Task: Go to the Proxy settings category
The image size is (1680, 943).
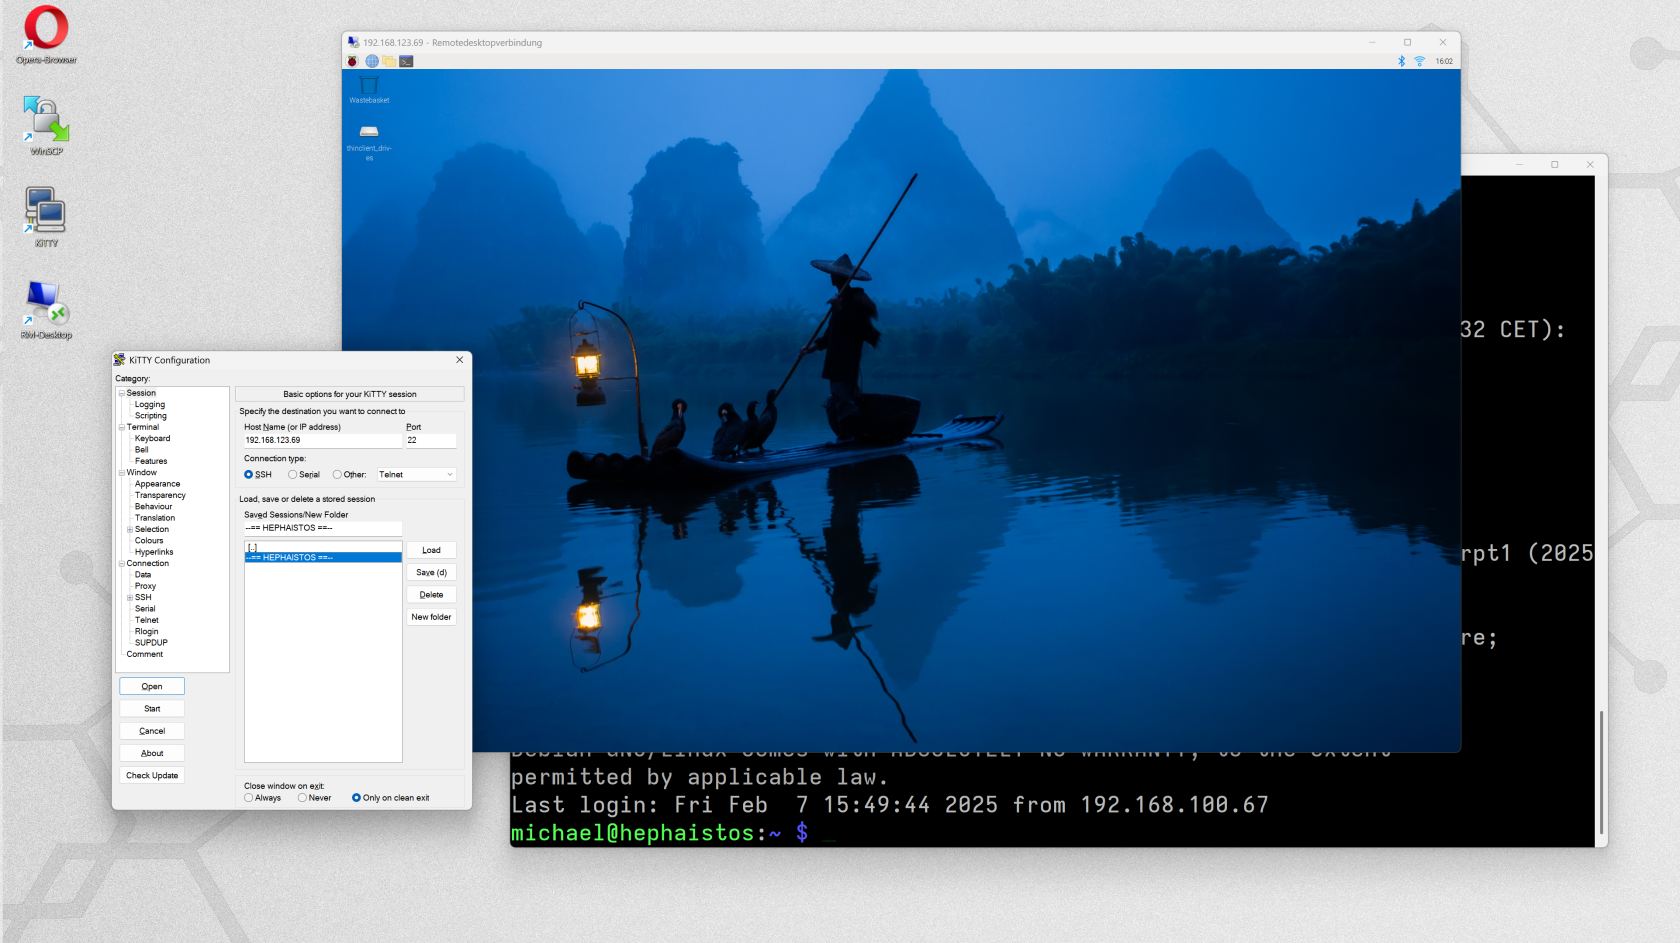Action: (145, 586)
